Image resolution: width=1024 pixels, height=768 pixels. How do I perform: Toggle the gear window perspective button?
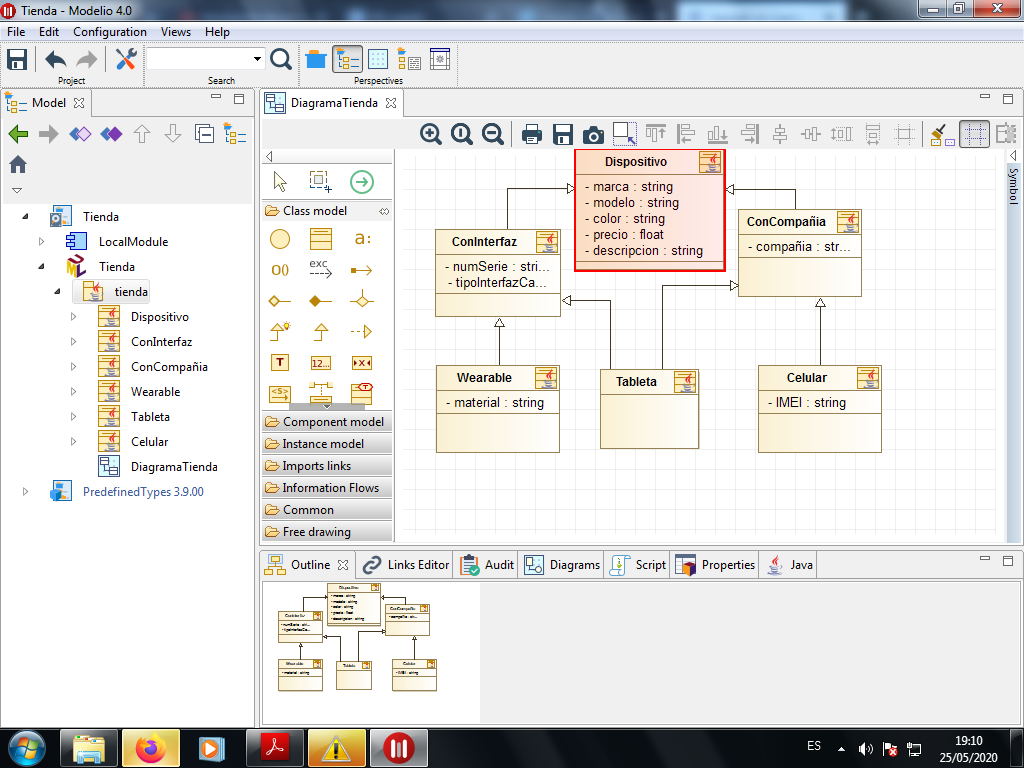point(440,59)
